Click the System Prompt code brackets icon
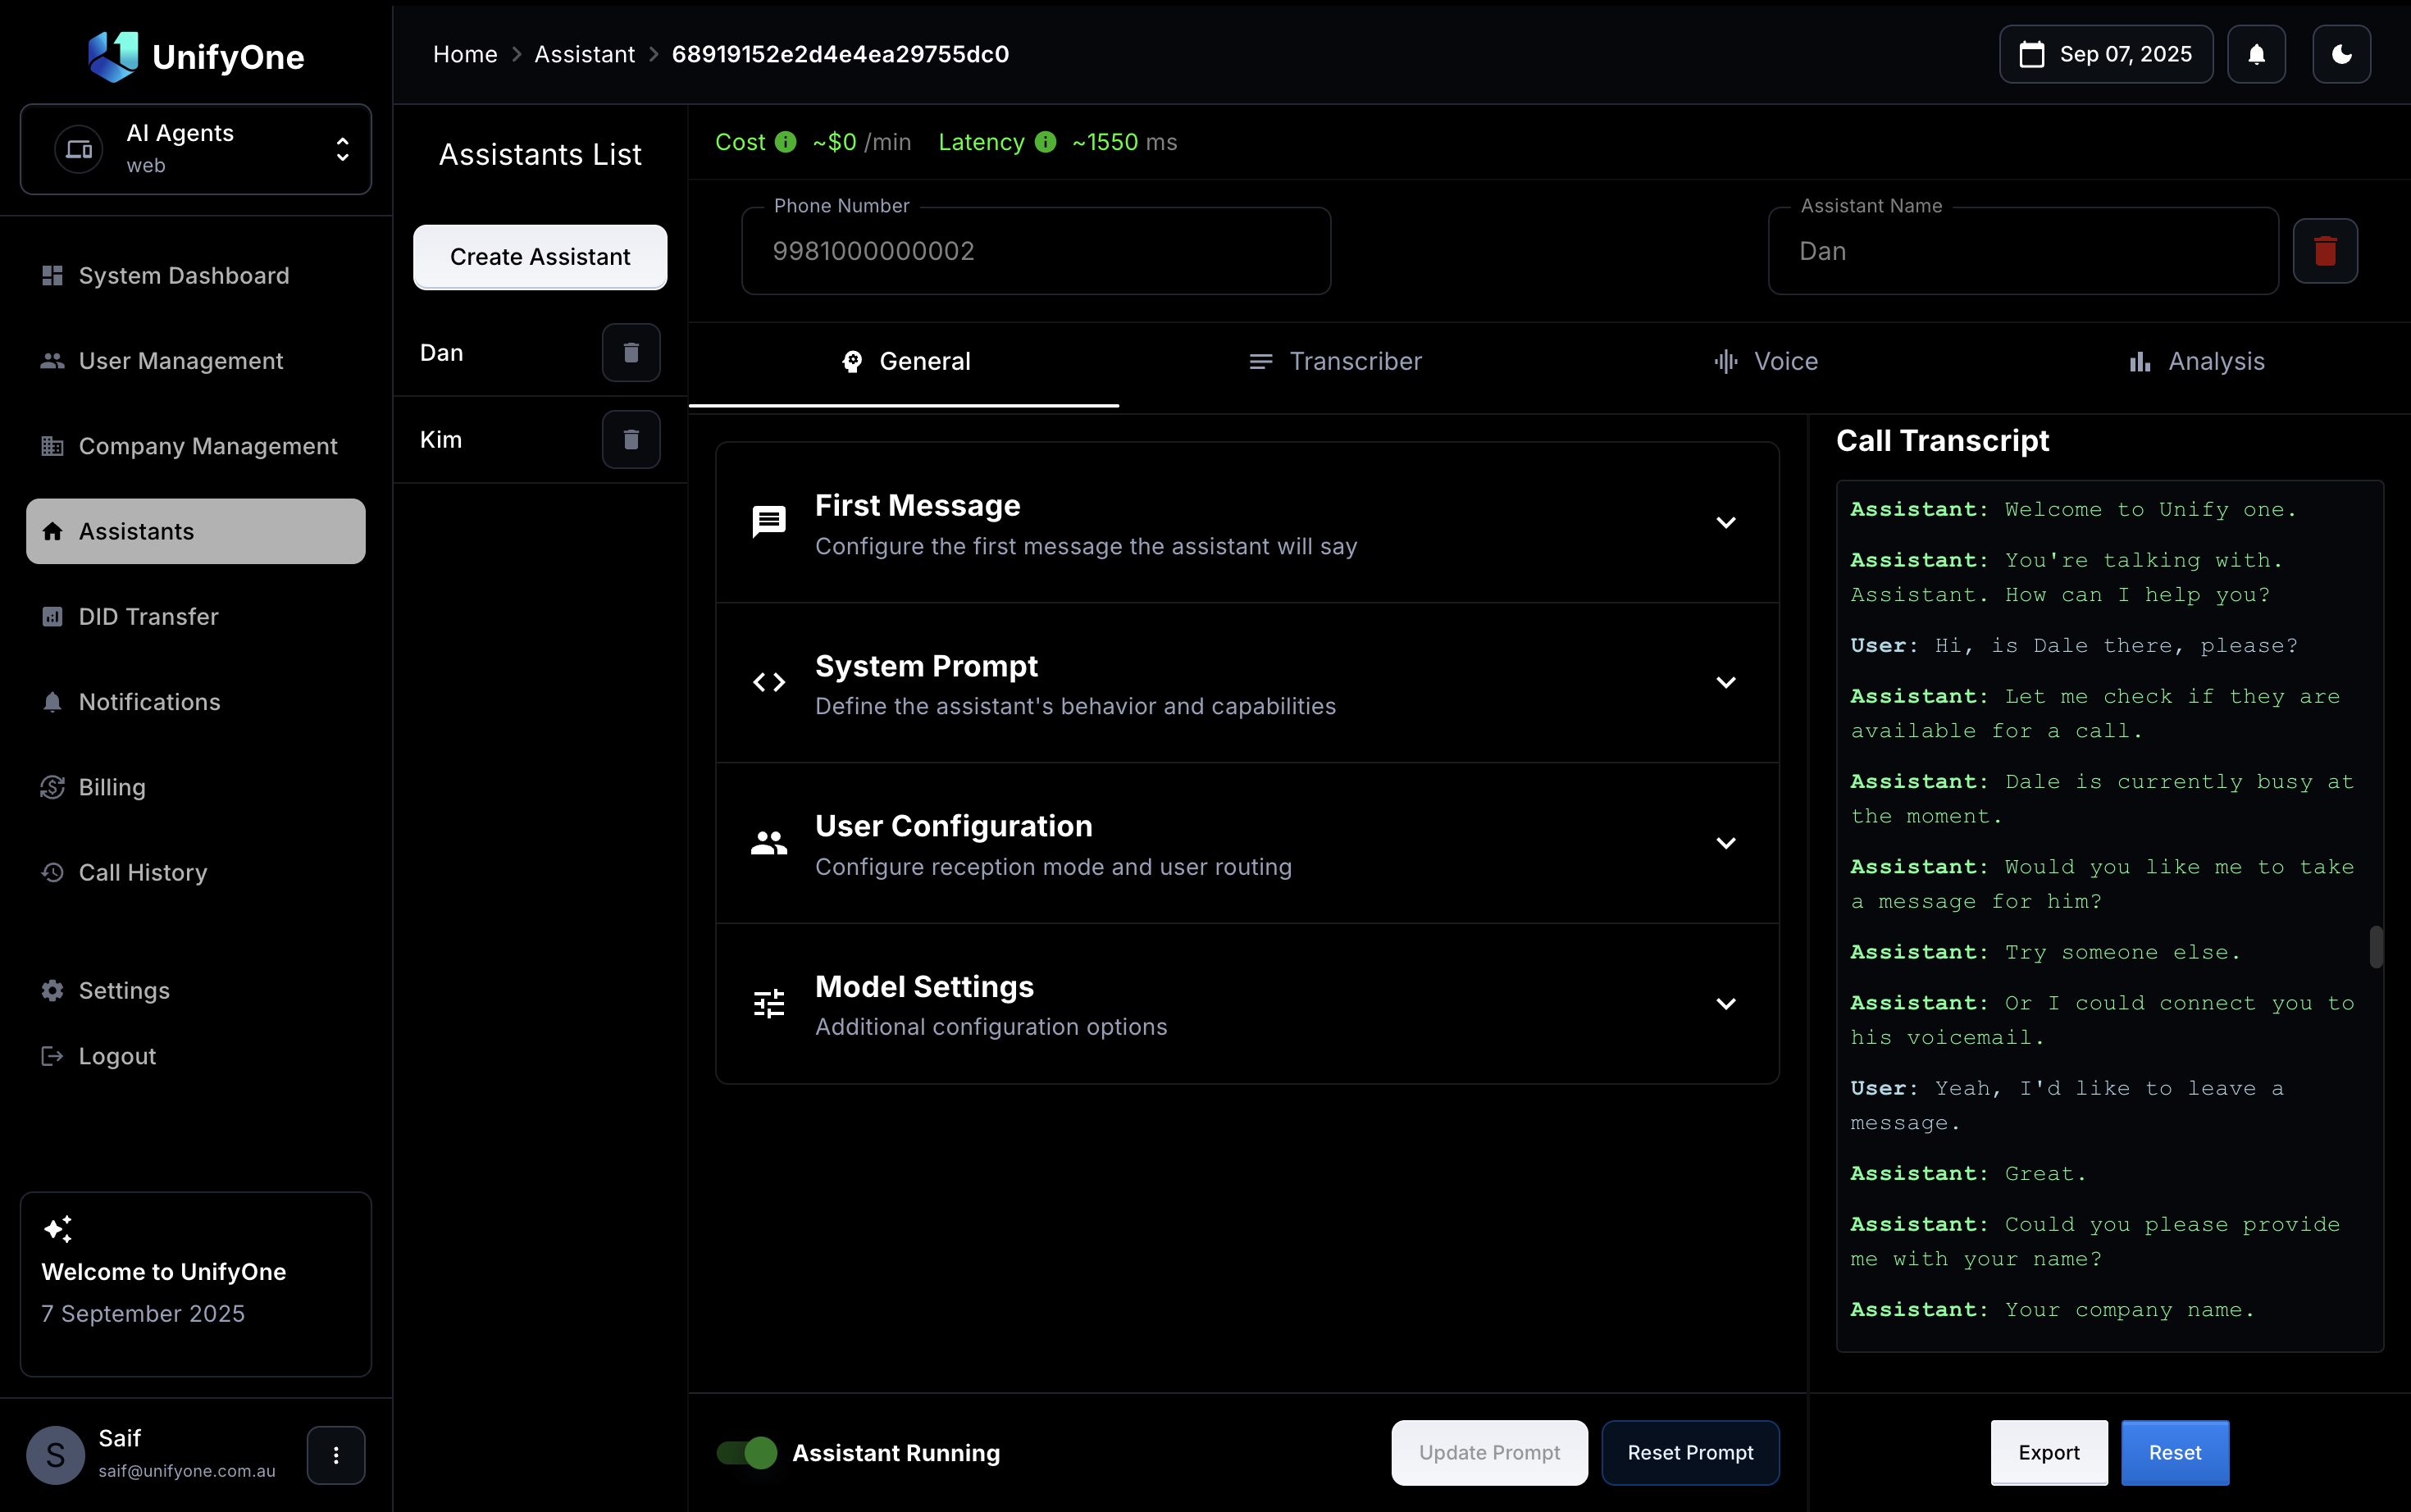 (x=769, y=682)
